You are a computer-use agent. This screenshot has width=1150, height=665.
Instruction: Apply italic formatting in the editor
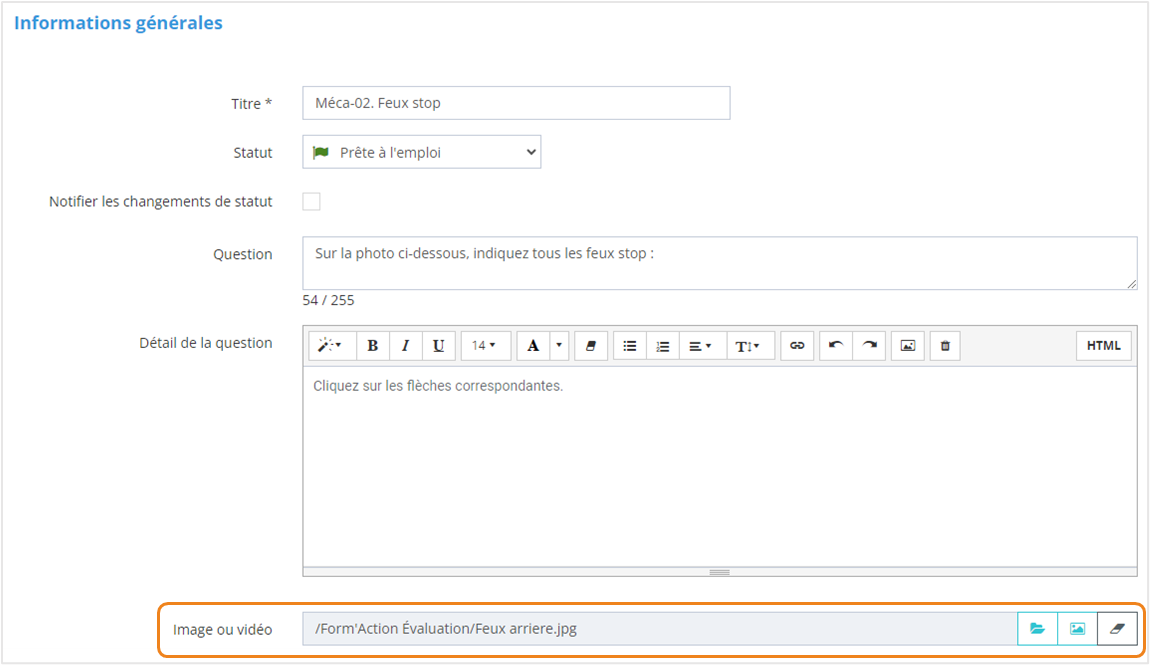coord(405,346)
